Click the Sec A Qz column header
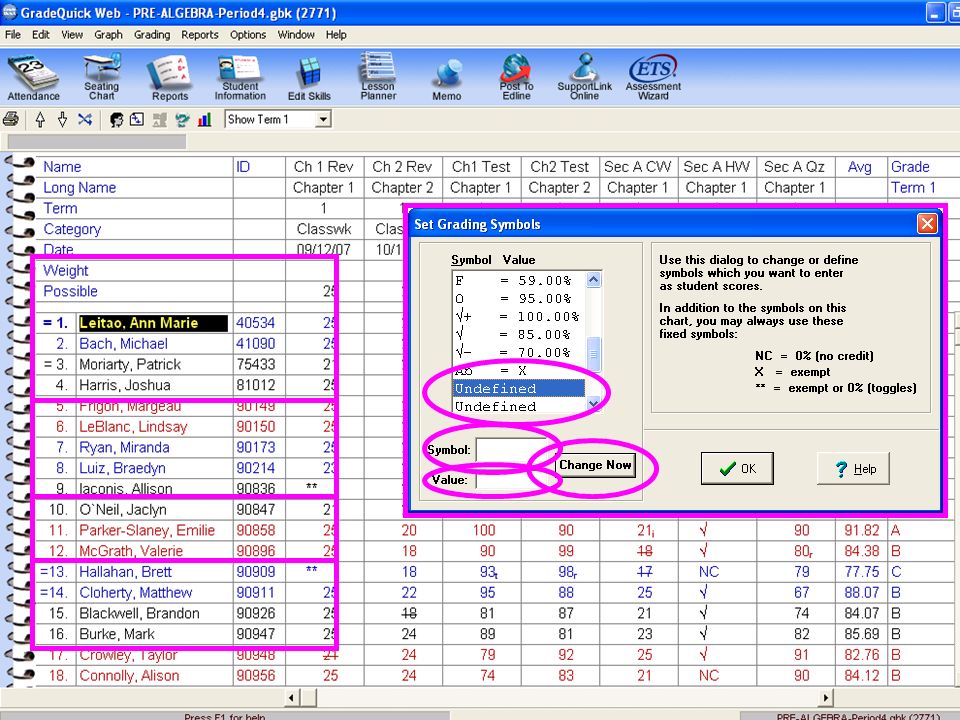 coord(795,167)
